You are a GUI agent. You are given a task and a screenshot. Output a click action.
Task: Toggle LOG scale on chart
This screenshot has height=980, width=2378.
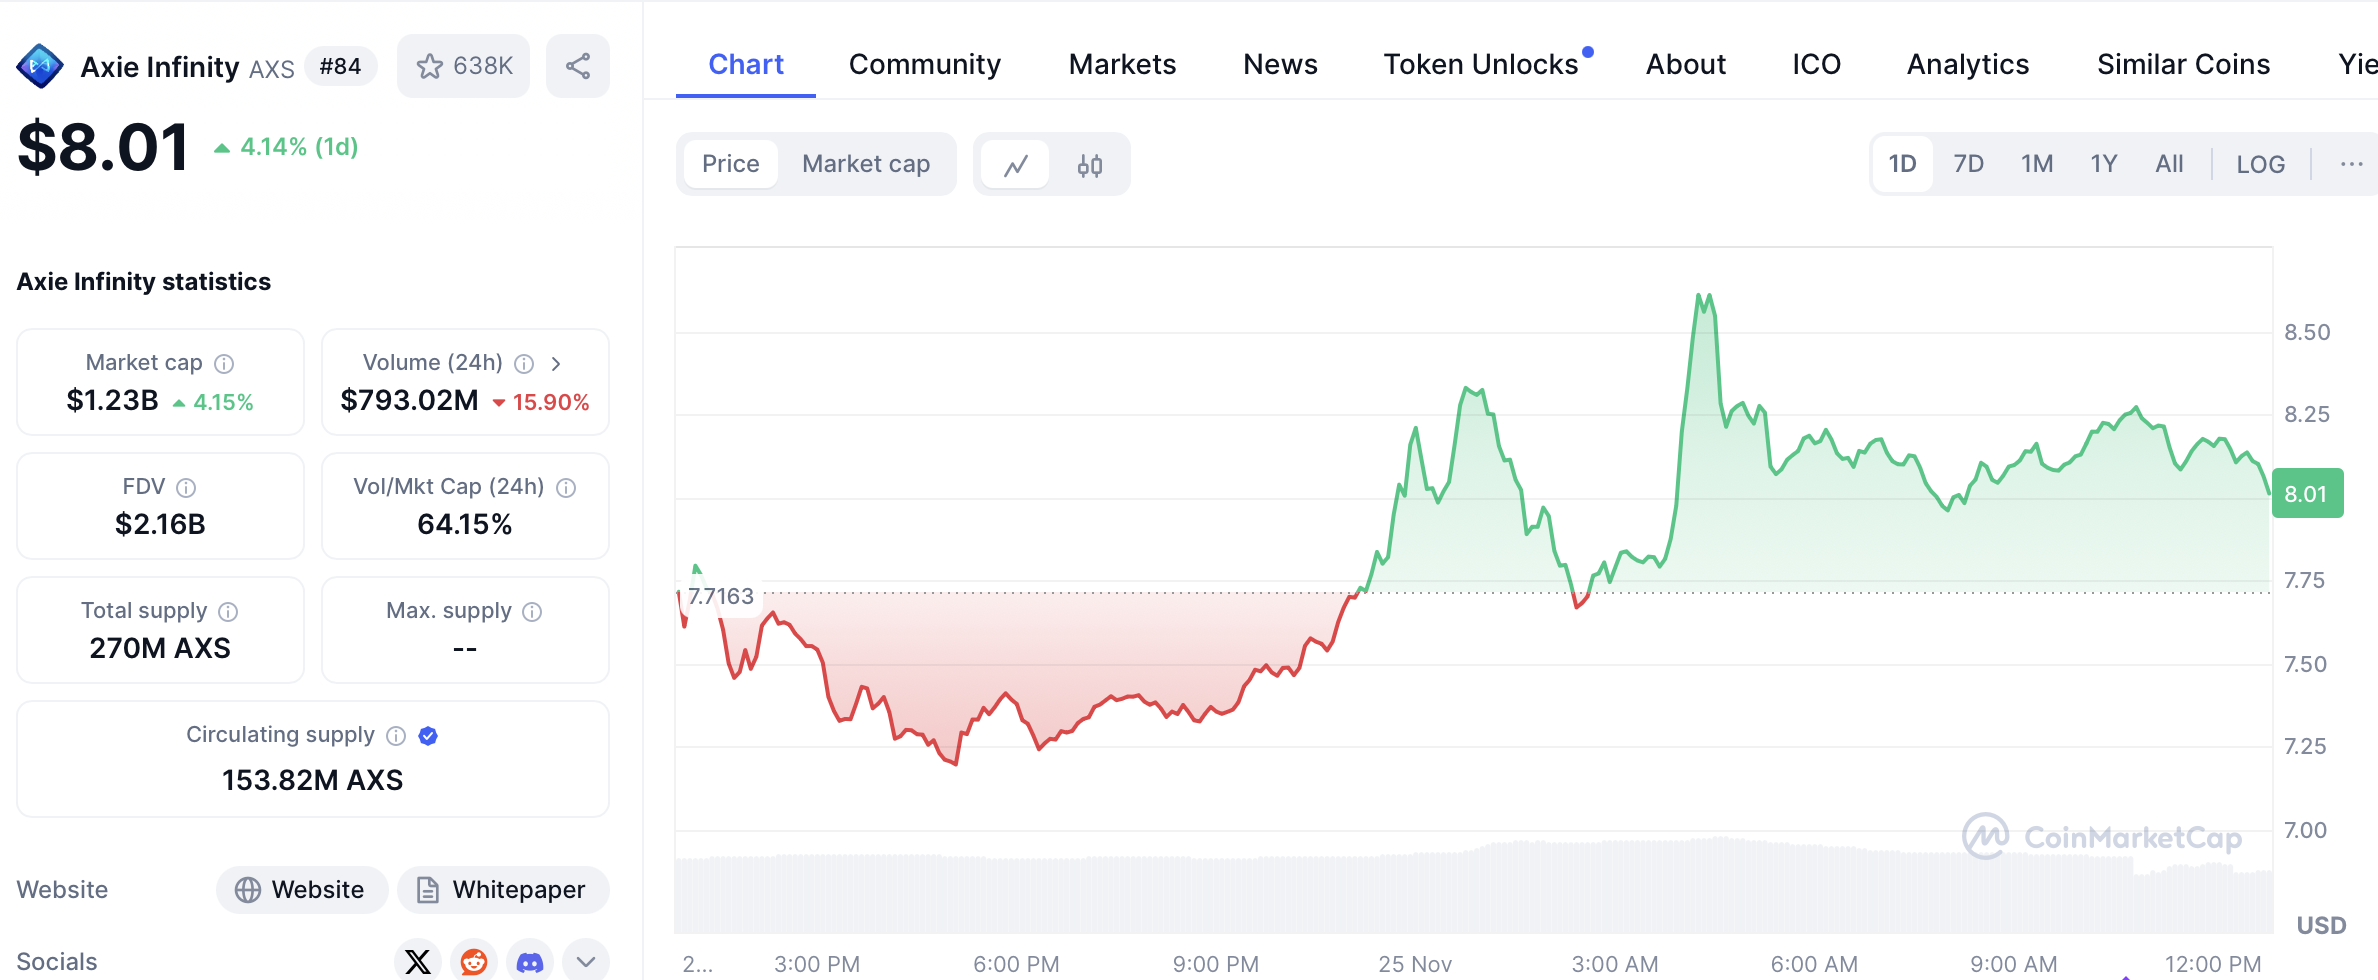pos(2260,164)
